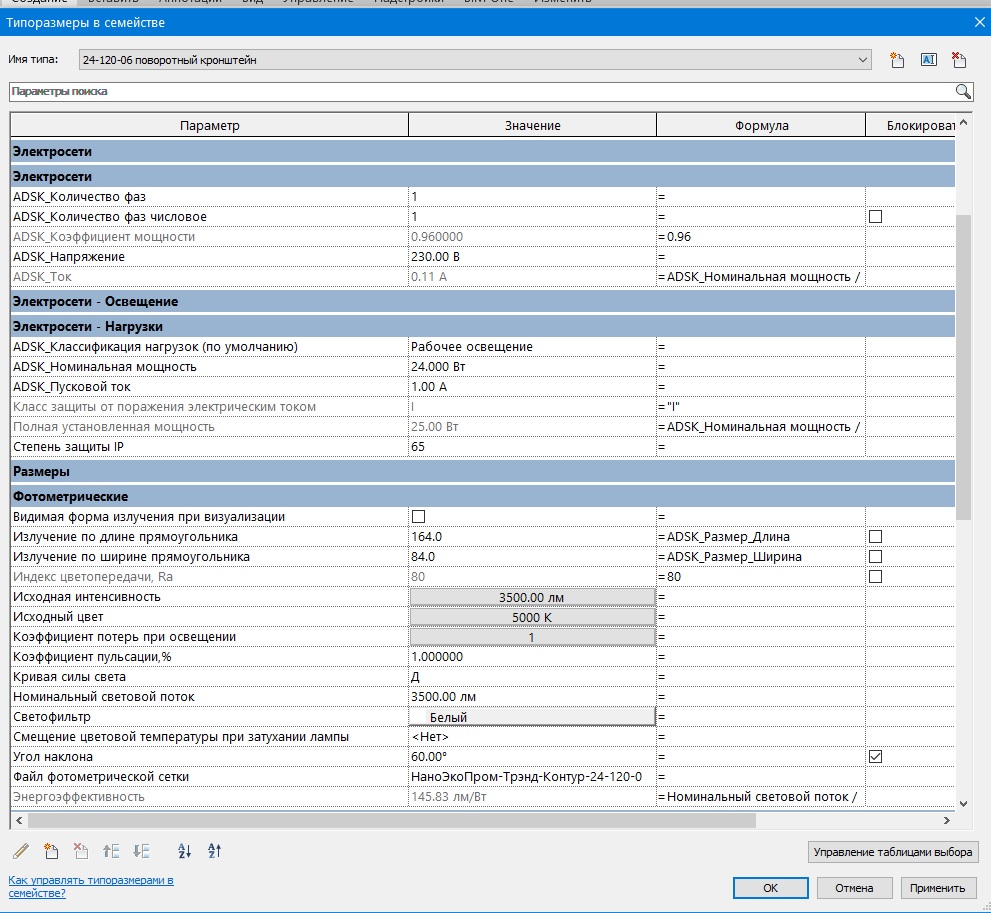Click OK to confirm

point(770,888)
